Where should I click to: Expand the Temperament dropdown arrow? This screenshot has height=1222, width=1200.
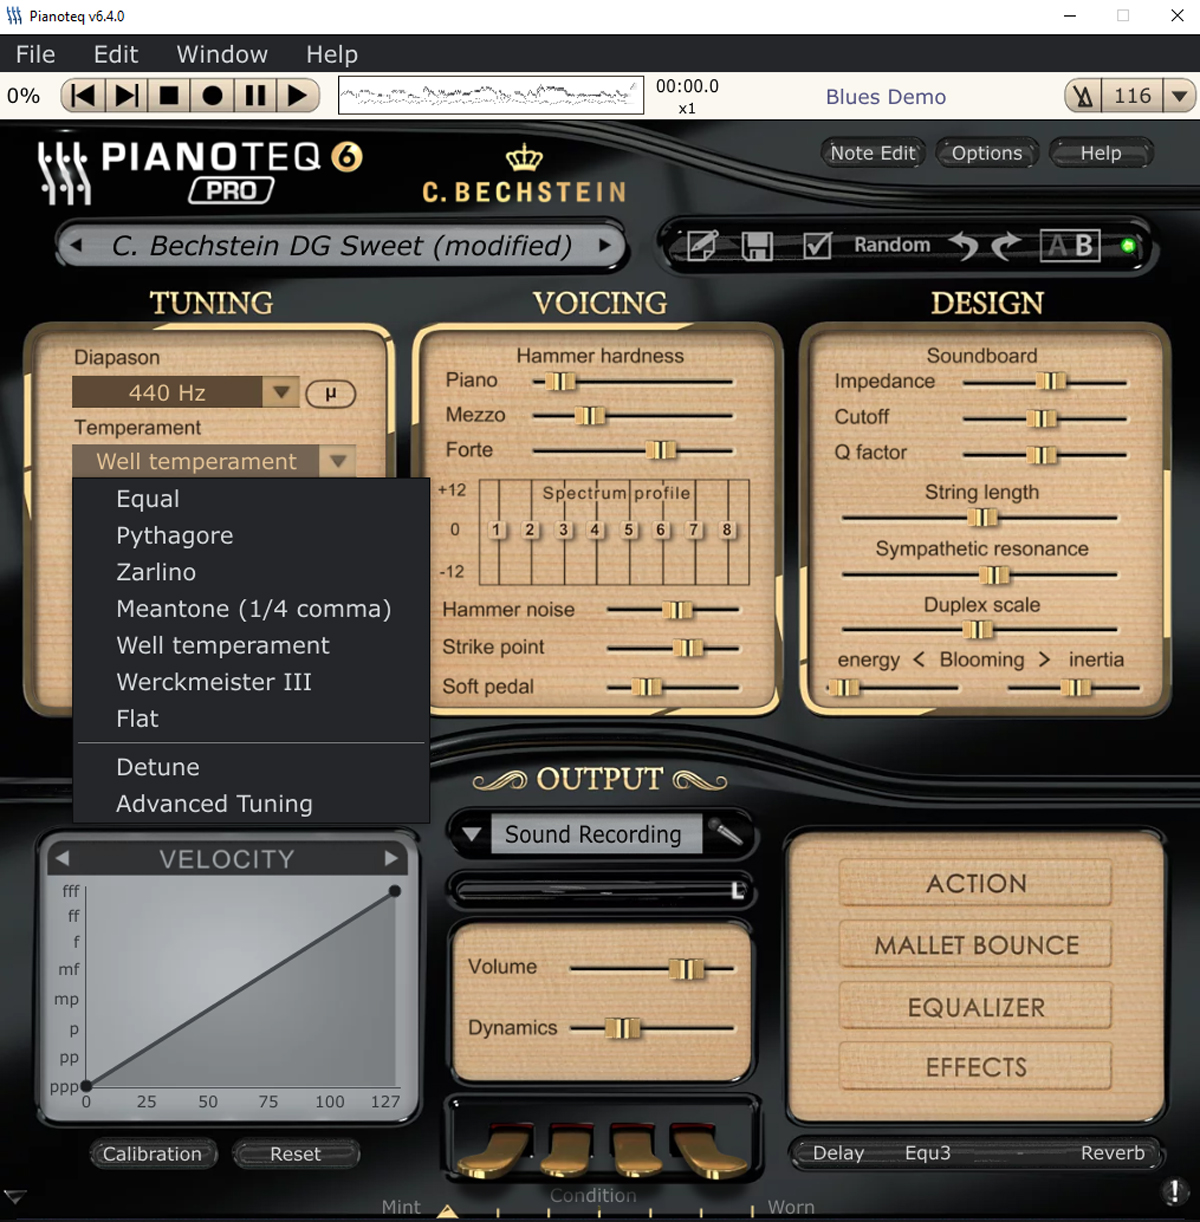pos(338,461)
